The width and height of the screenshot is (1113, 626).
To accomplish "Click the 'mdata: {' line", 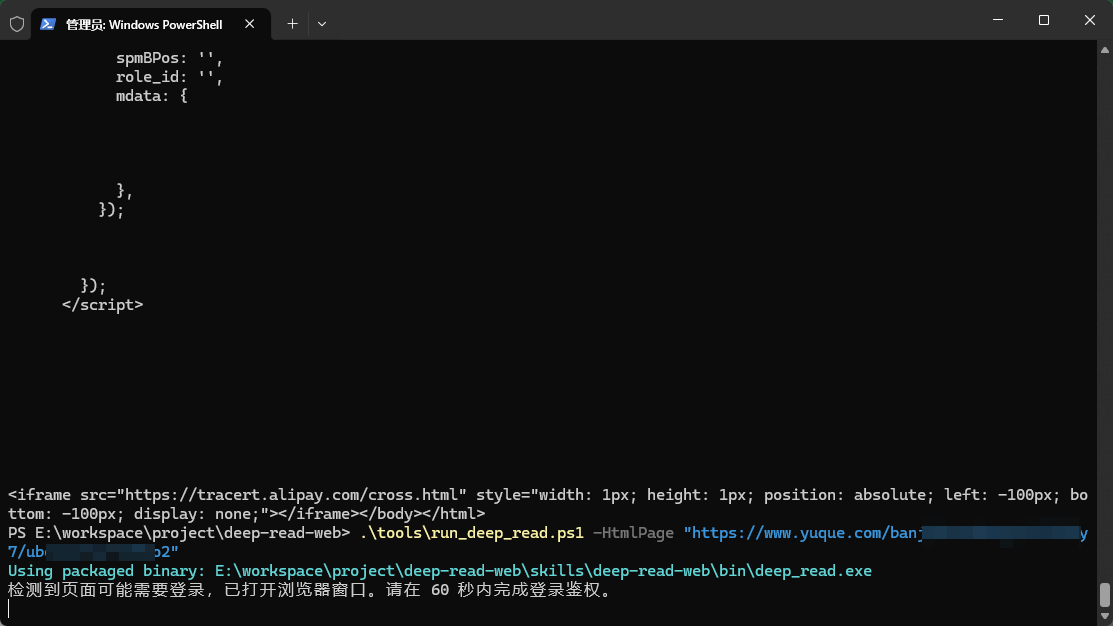I will coord(152,96).
